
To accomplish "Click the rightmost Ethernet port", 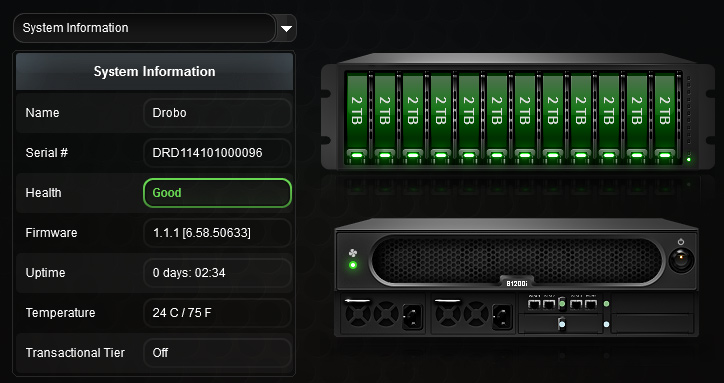I will pos(591,304).
